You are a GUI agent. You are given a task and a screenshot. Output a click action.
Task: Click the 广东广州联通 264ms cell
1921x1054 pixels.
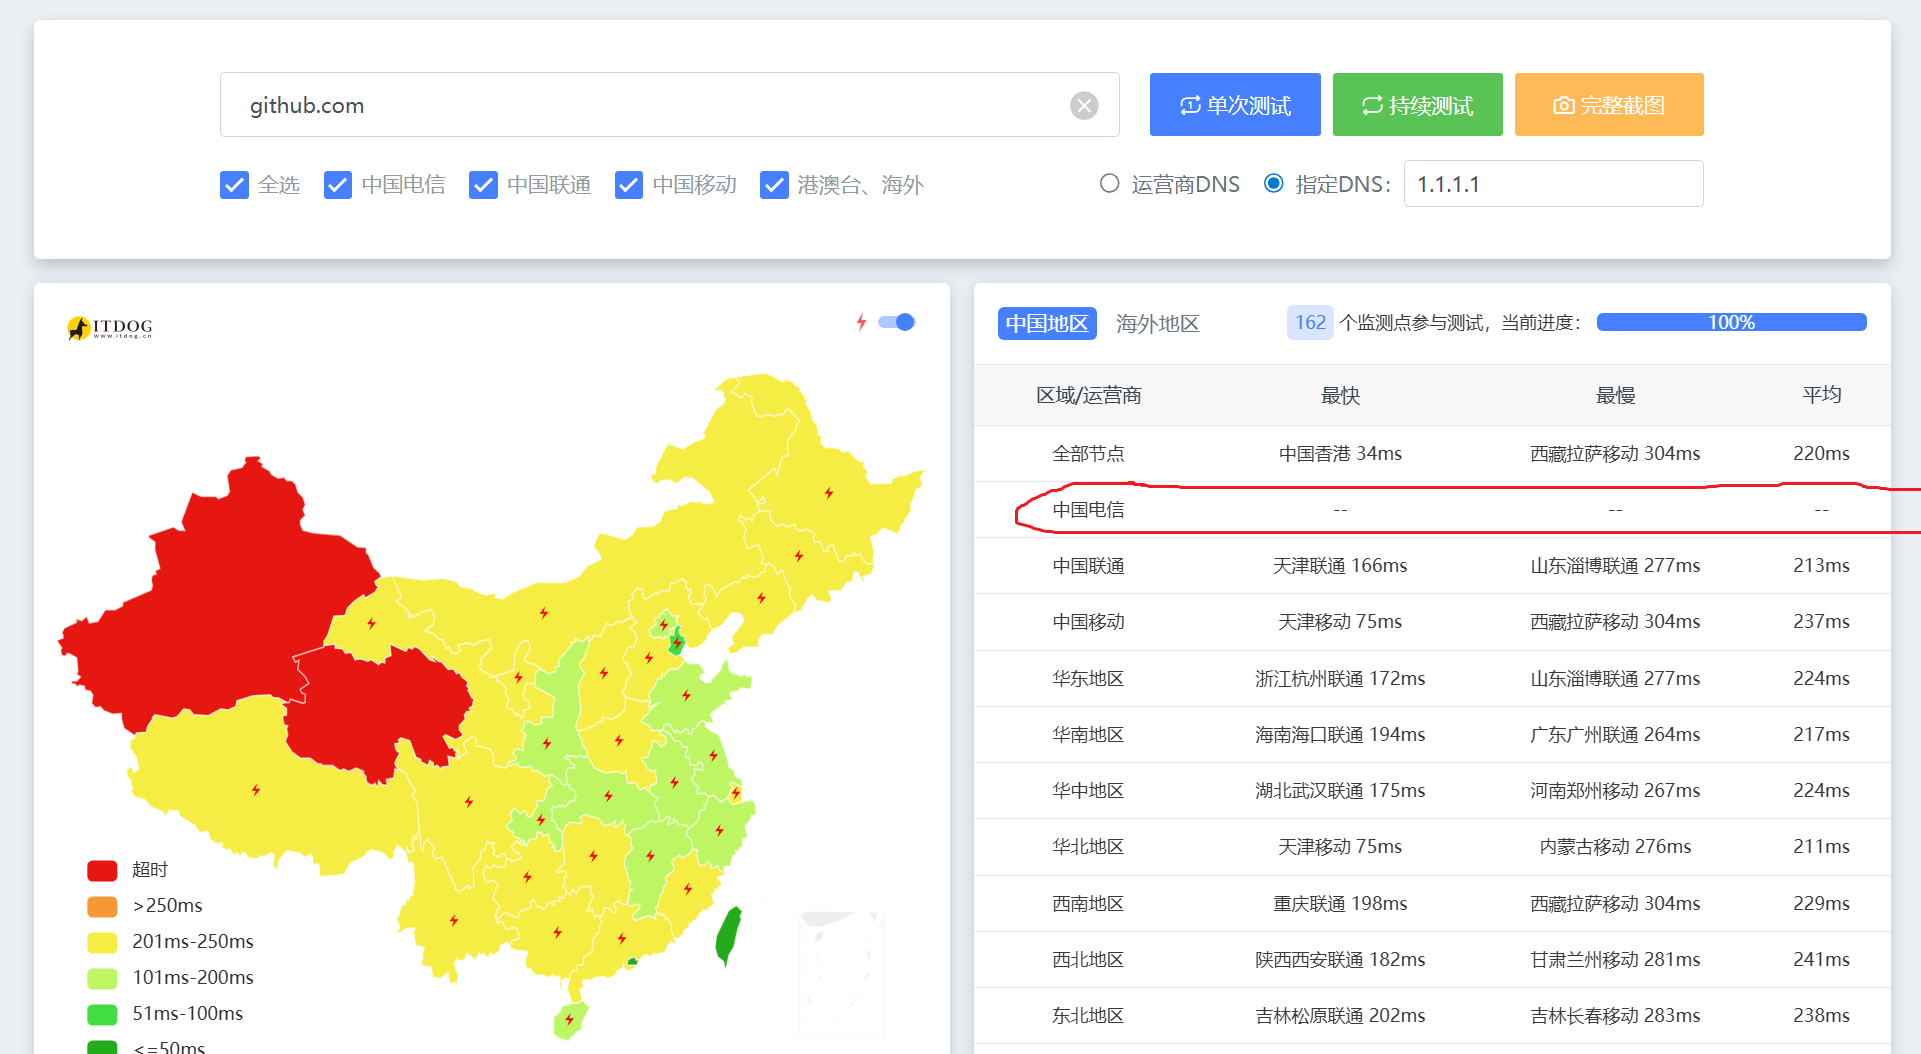tap(1615, 735)
